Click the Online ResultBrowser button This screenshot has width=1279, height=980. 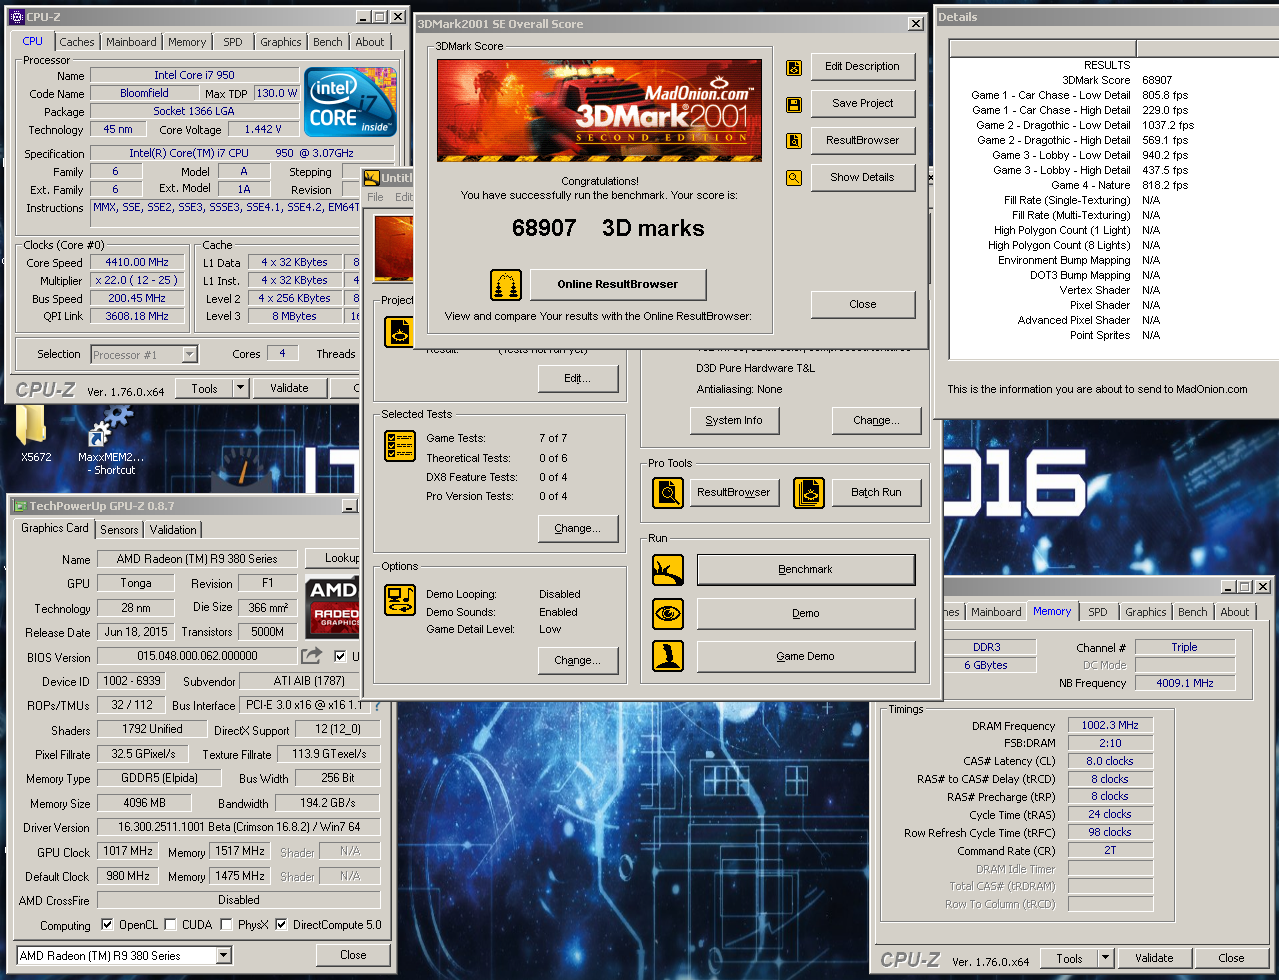[x=618, y=284]
